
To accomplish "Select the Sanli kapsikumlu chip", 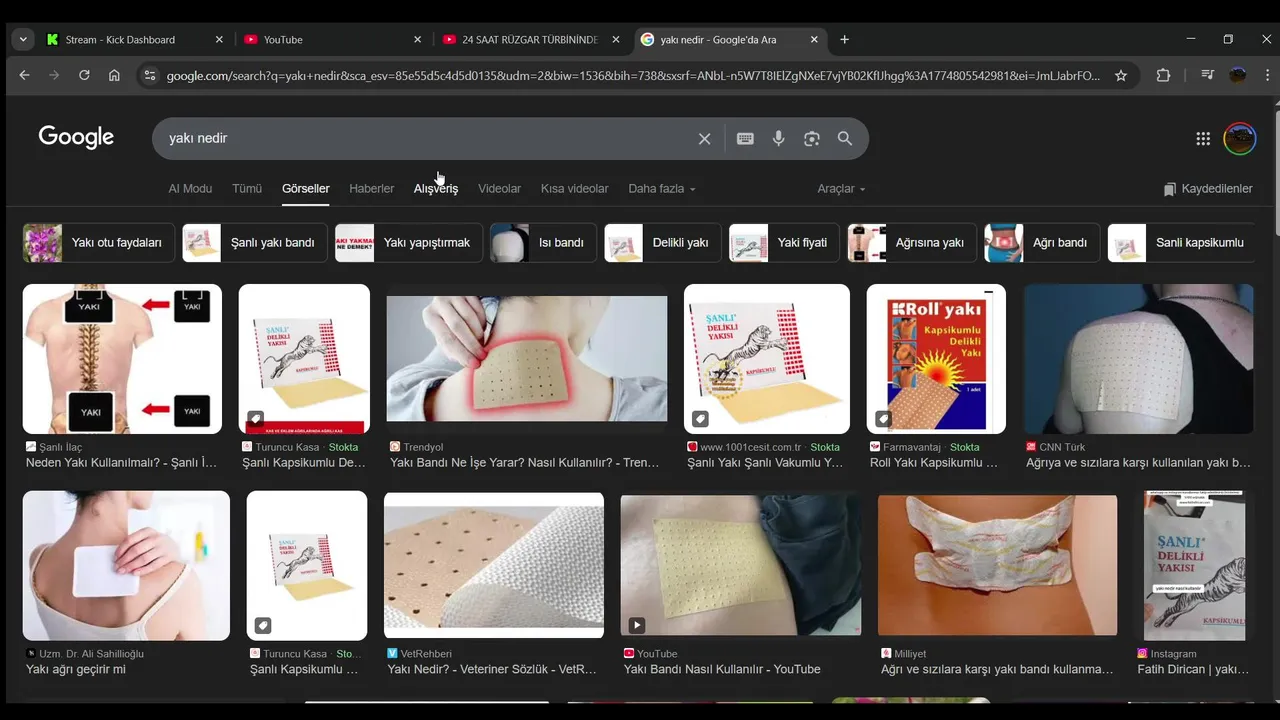I will coord(1182,243).
